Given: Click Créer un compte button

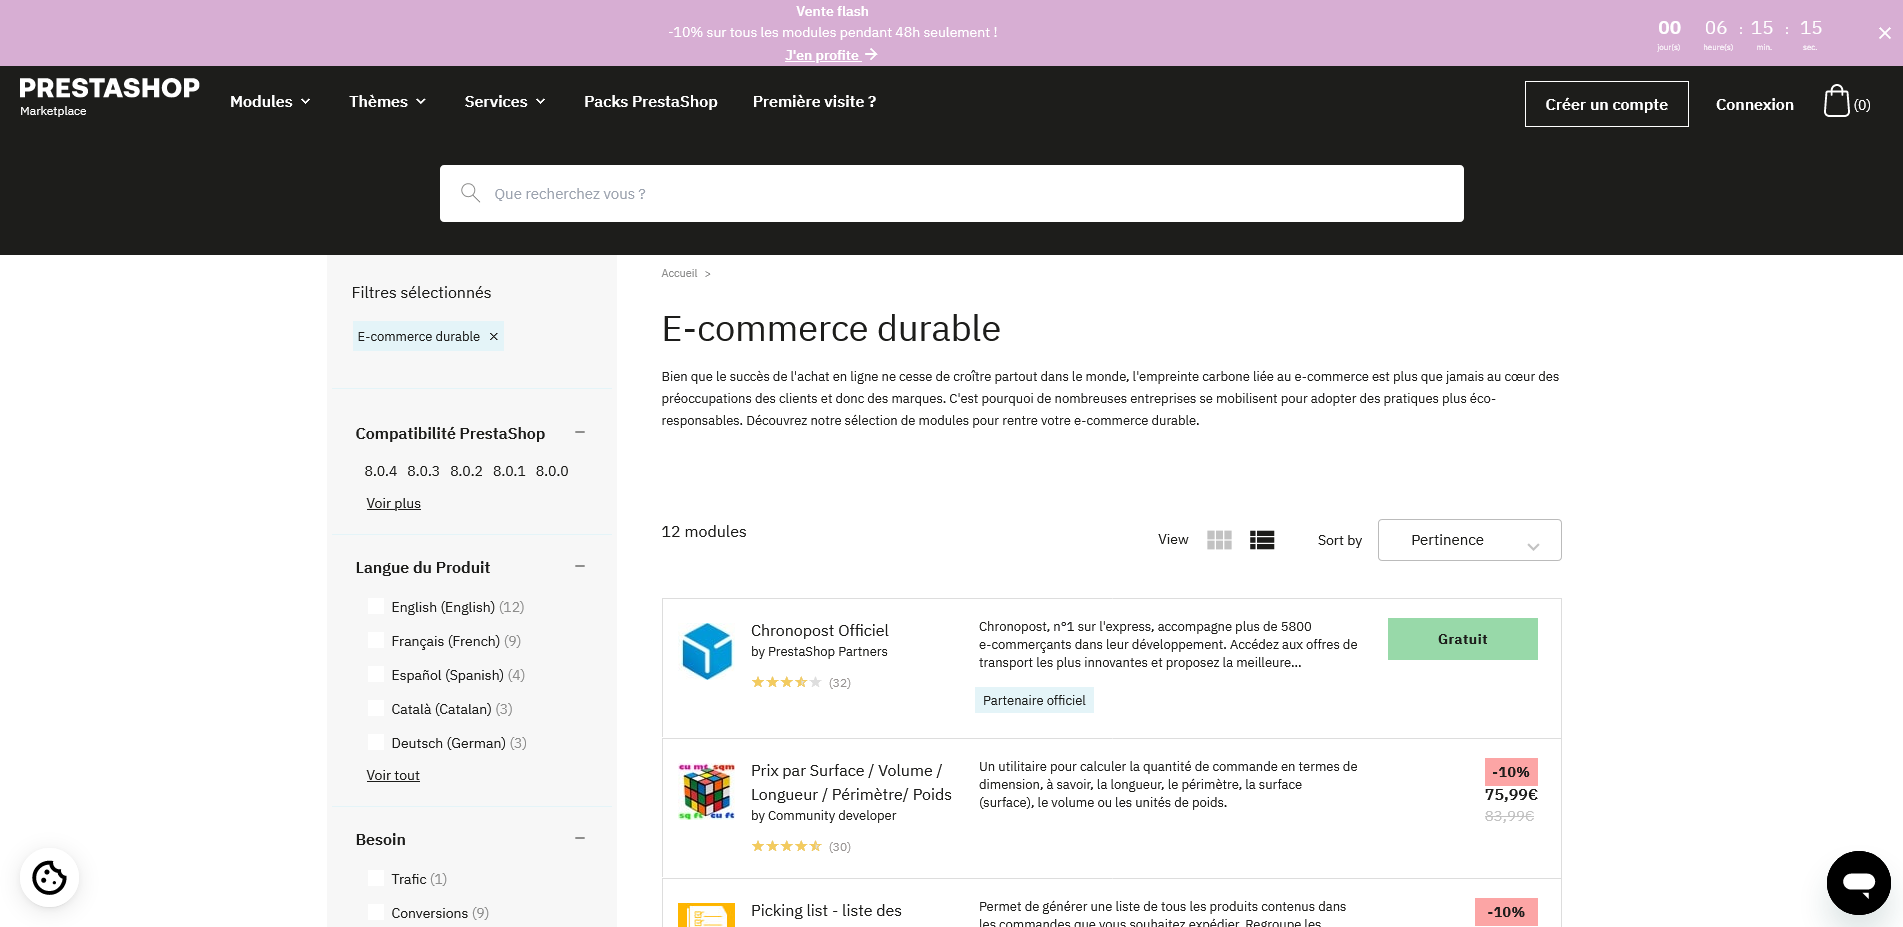Looking at the screenshot, I should (1606, 104).
